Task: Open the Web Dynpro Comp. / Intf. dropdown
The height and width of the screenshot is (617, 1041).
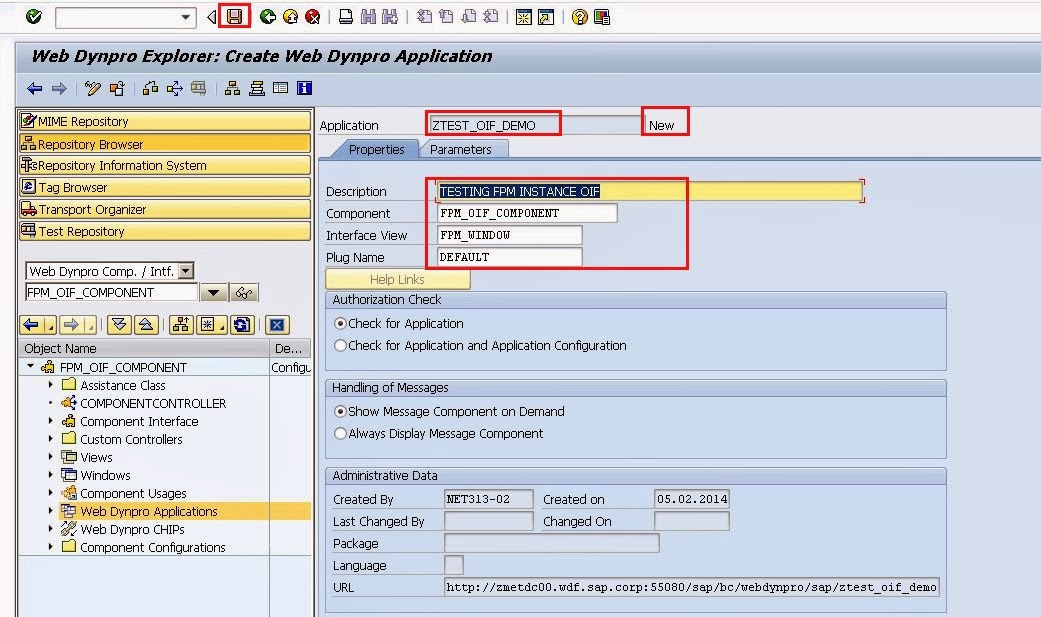Action: coord(186,271)
